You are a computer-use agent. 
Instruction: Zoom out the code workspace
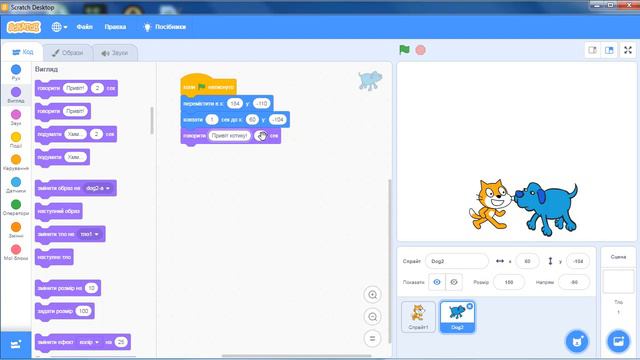tap(372, 317)
